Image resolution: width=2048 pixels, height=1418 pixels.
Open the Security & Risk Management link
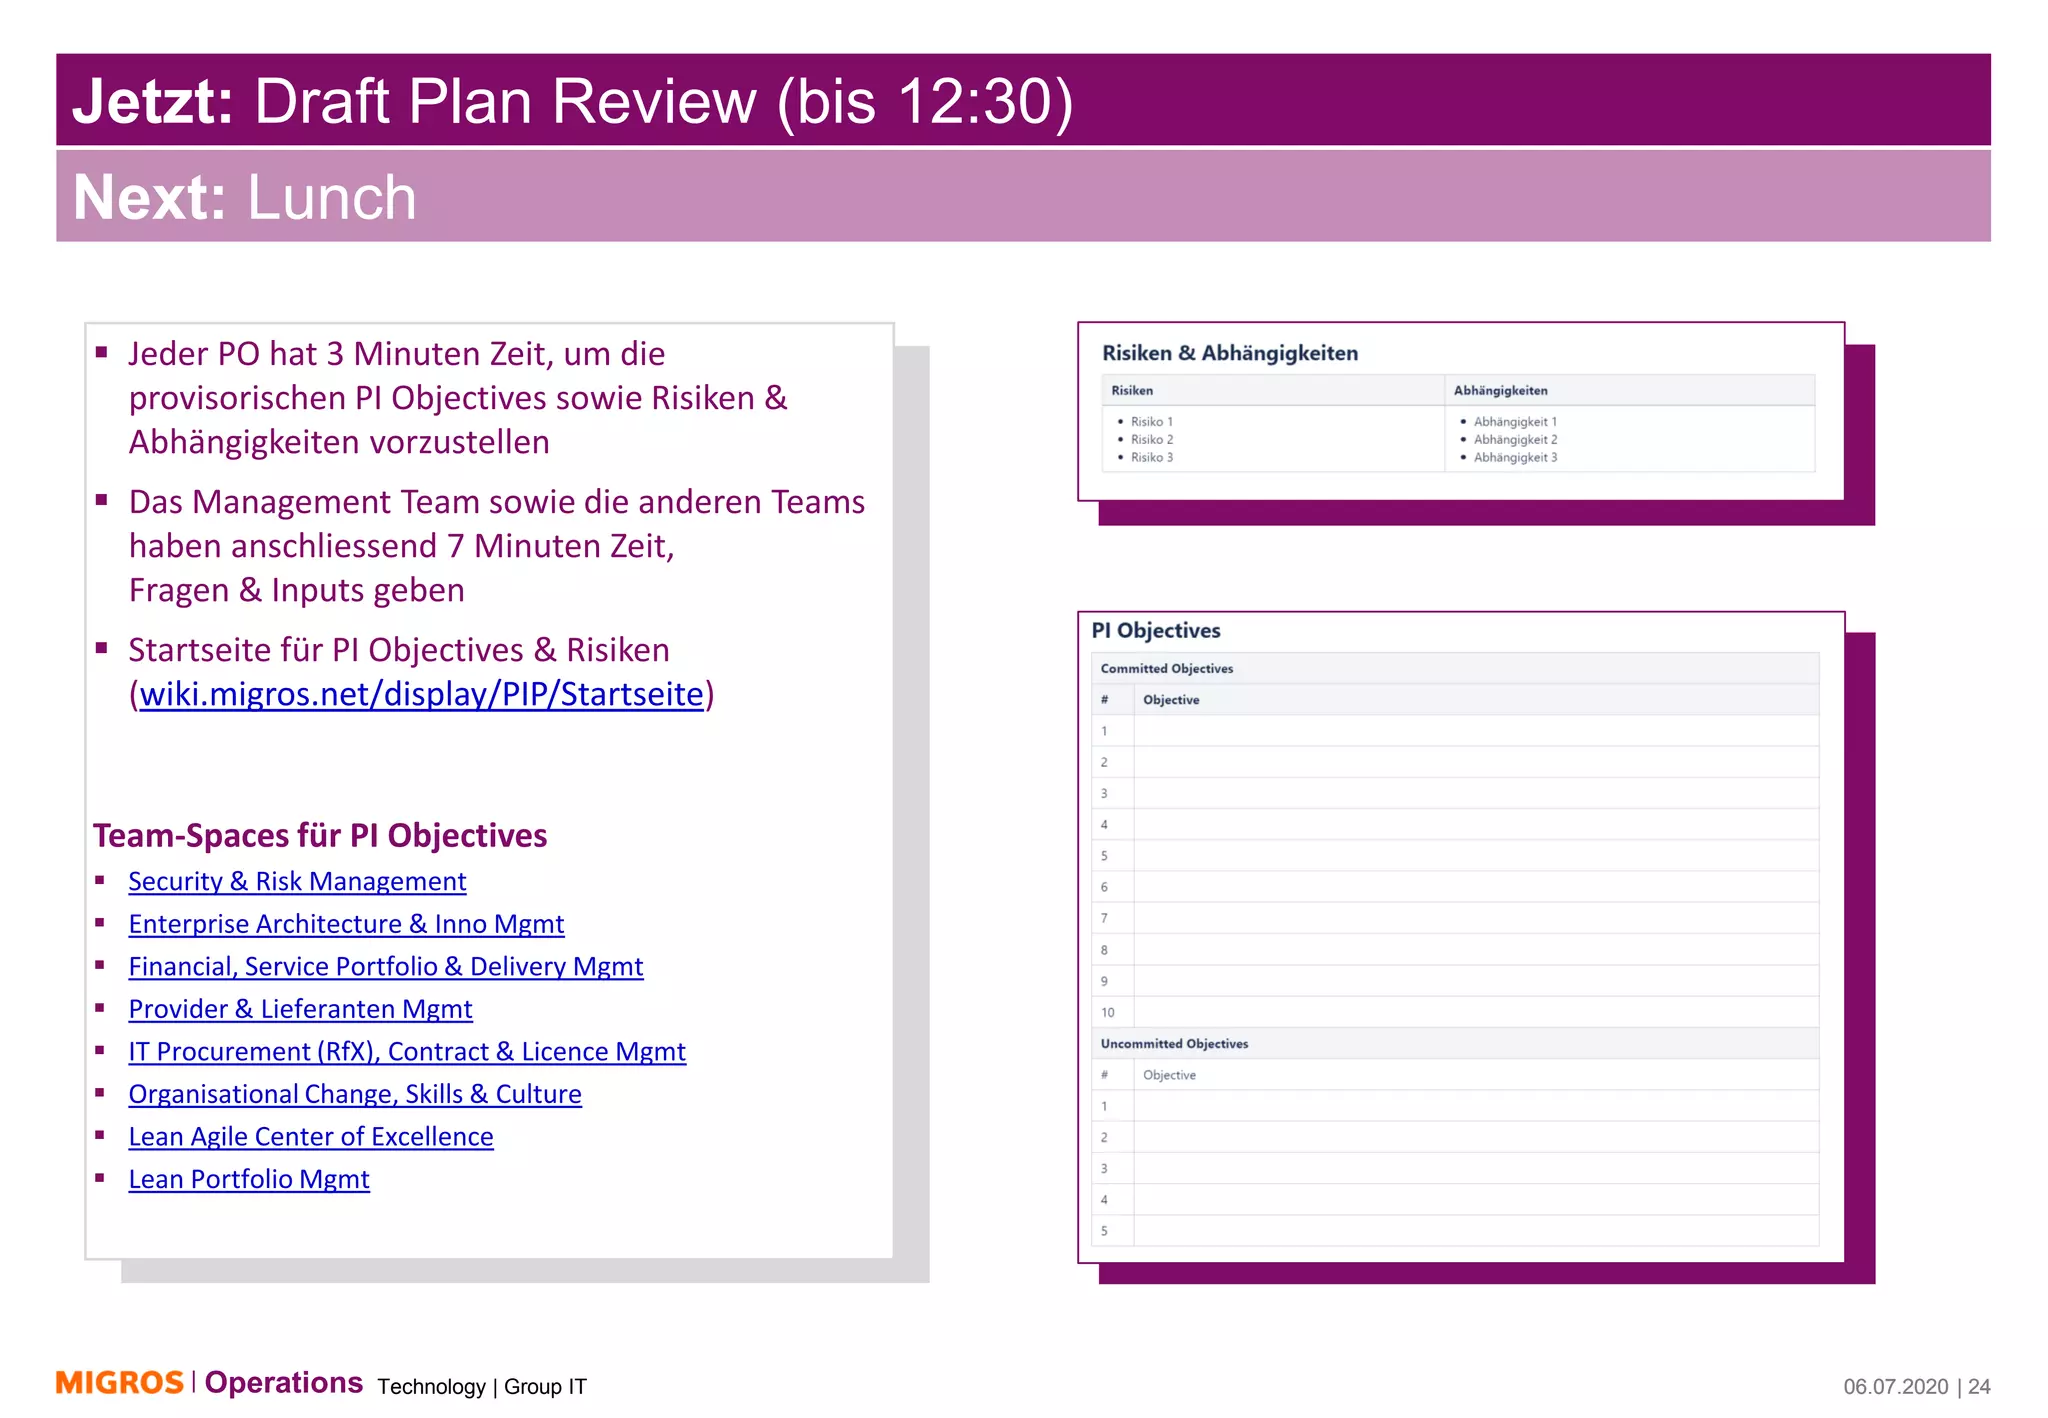pyautogui.click(x=297, y=881)
